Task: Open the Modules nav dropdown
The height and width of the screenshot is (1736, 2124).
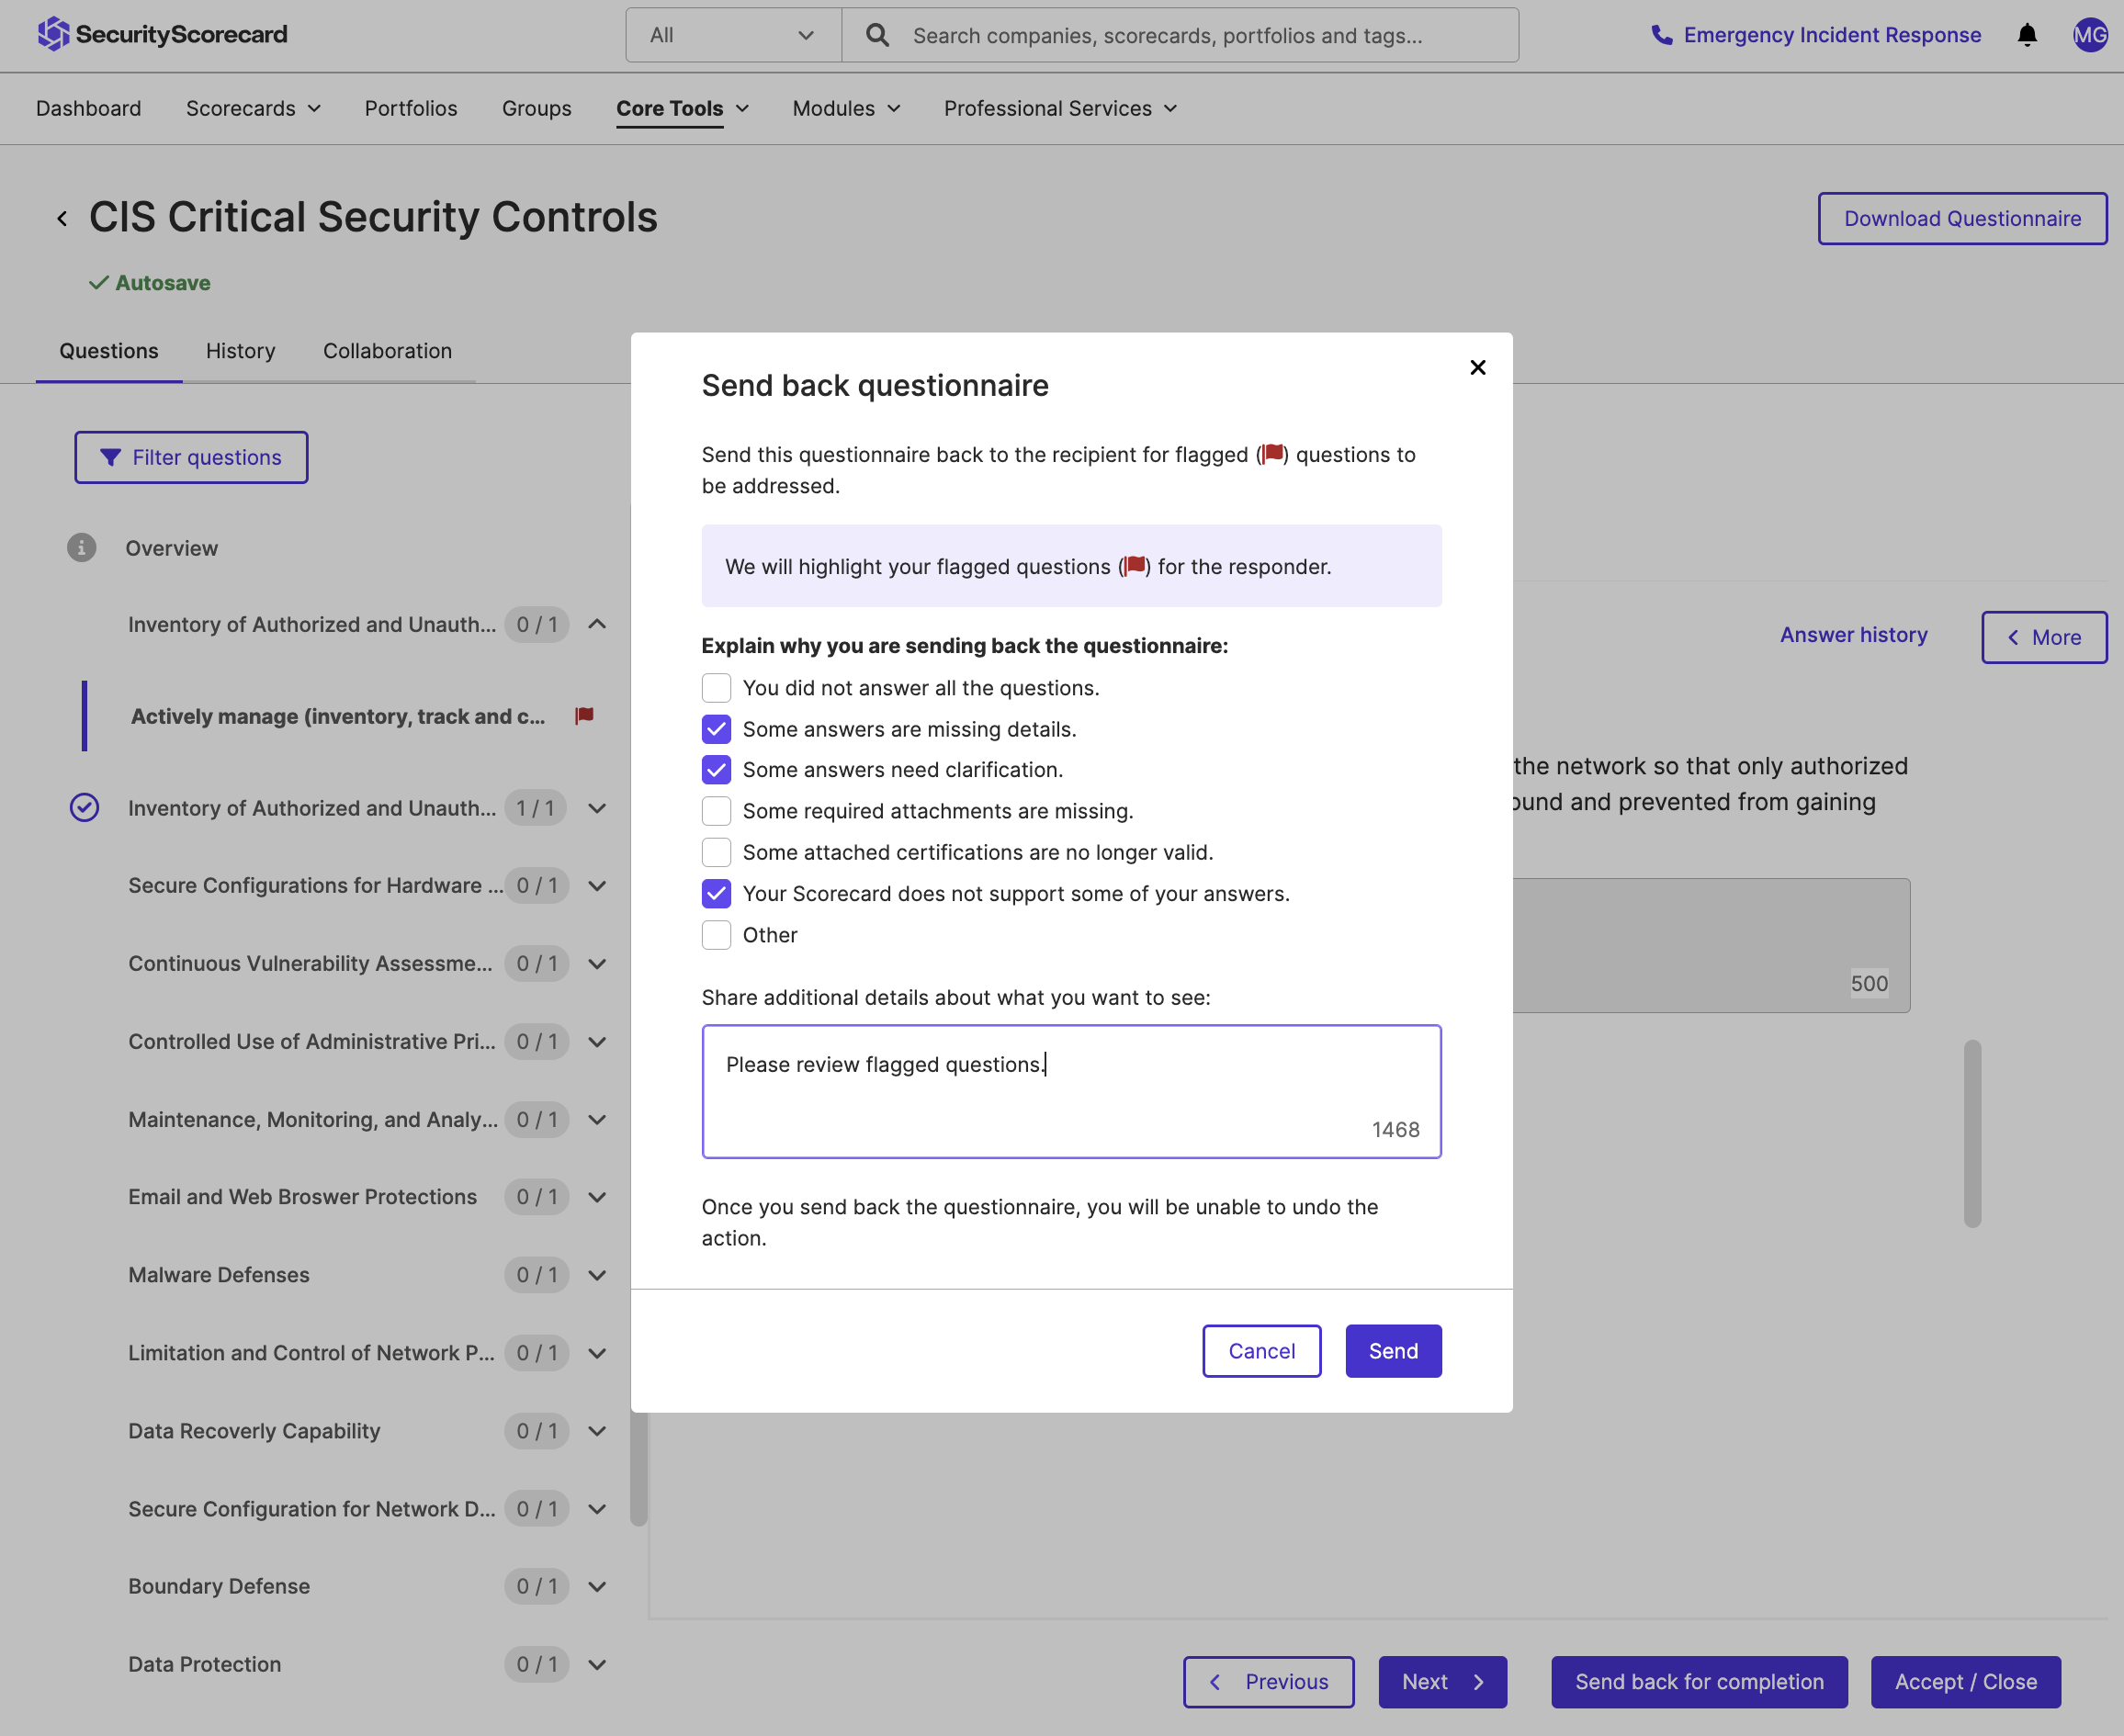Action: pos(846,108)
